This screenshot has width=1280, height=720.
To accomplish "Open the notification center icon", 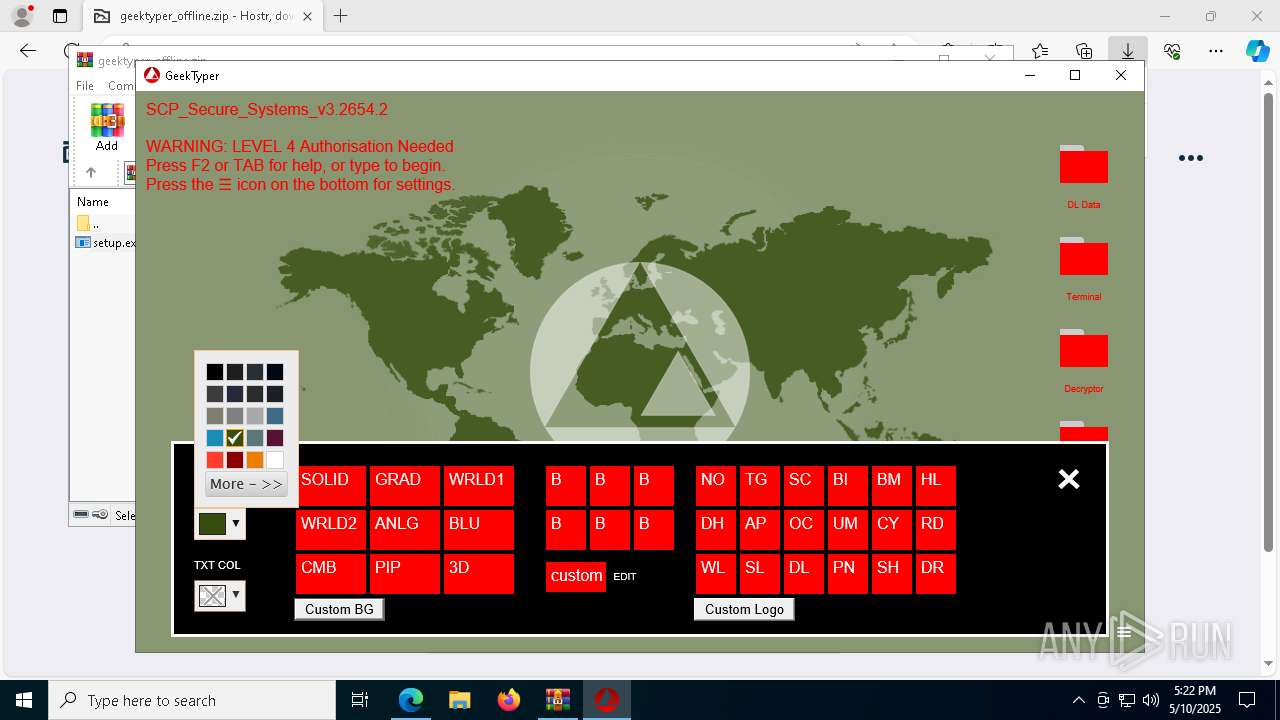I will point(1247,700).
